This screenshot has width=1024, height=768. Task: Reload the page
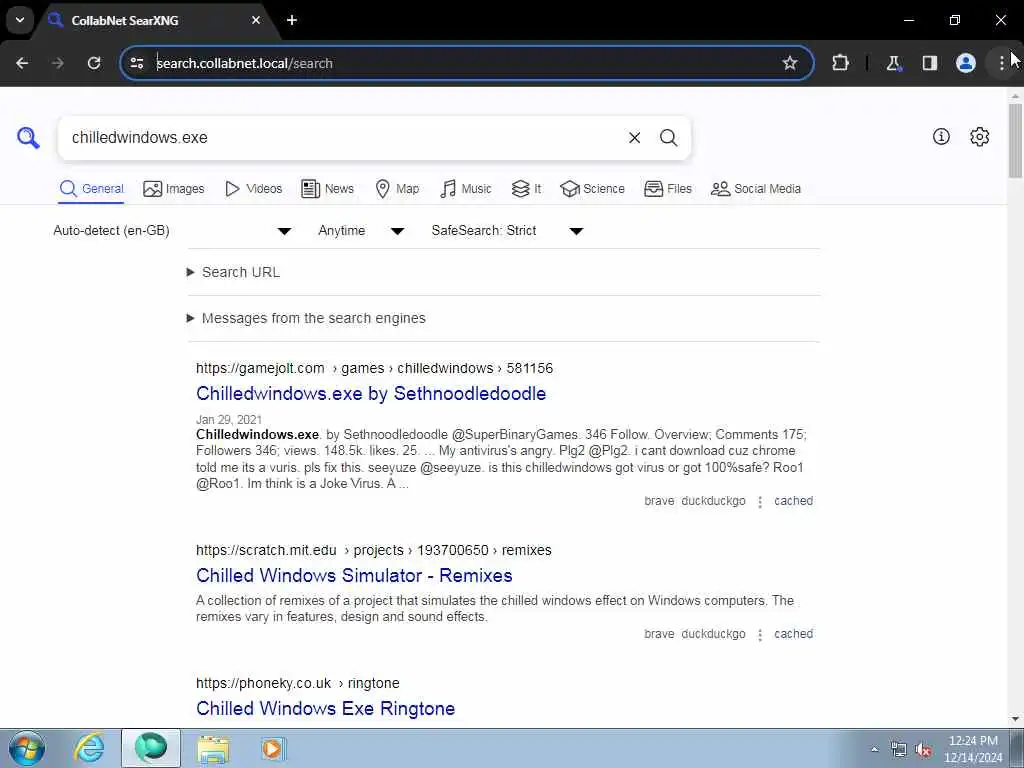(94, 63)
